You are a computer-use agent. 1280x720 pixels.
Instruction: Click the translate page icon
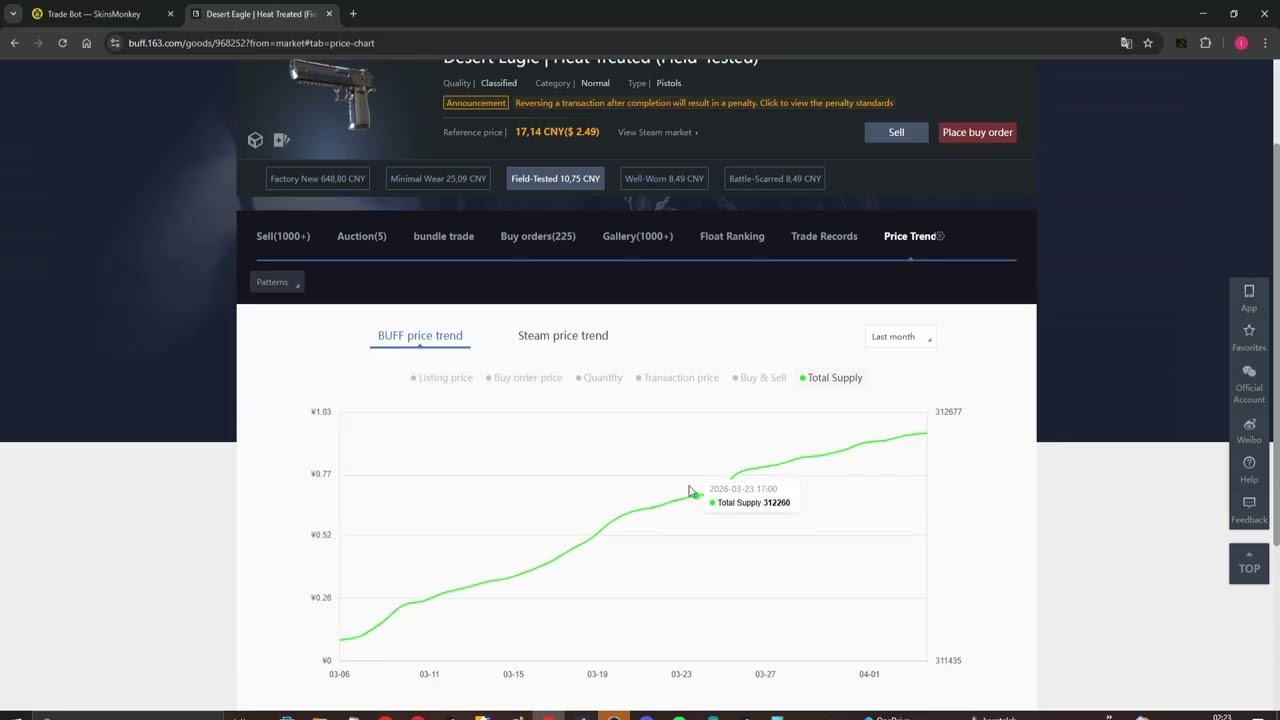(x=1126, y=43)
